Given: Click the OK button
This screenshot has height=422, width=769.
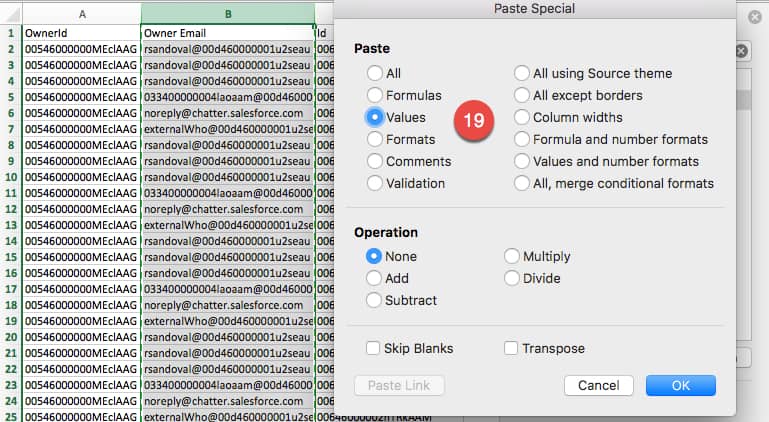Looking at the screenshot, I should [680, 385].
